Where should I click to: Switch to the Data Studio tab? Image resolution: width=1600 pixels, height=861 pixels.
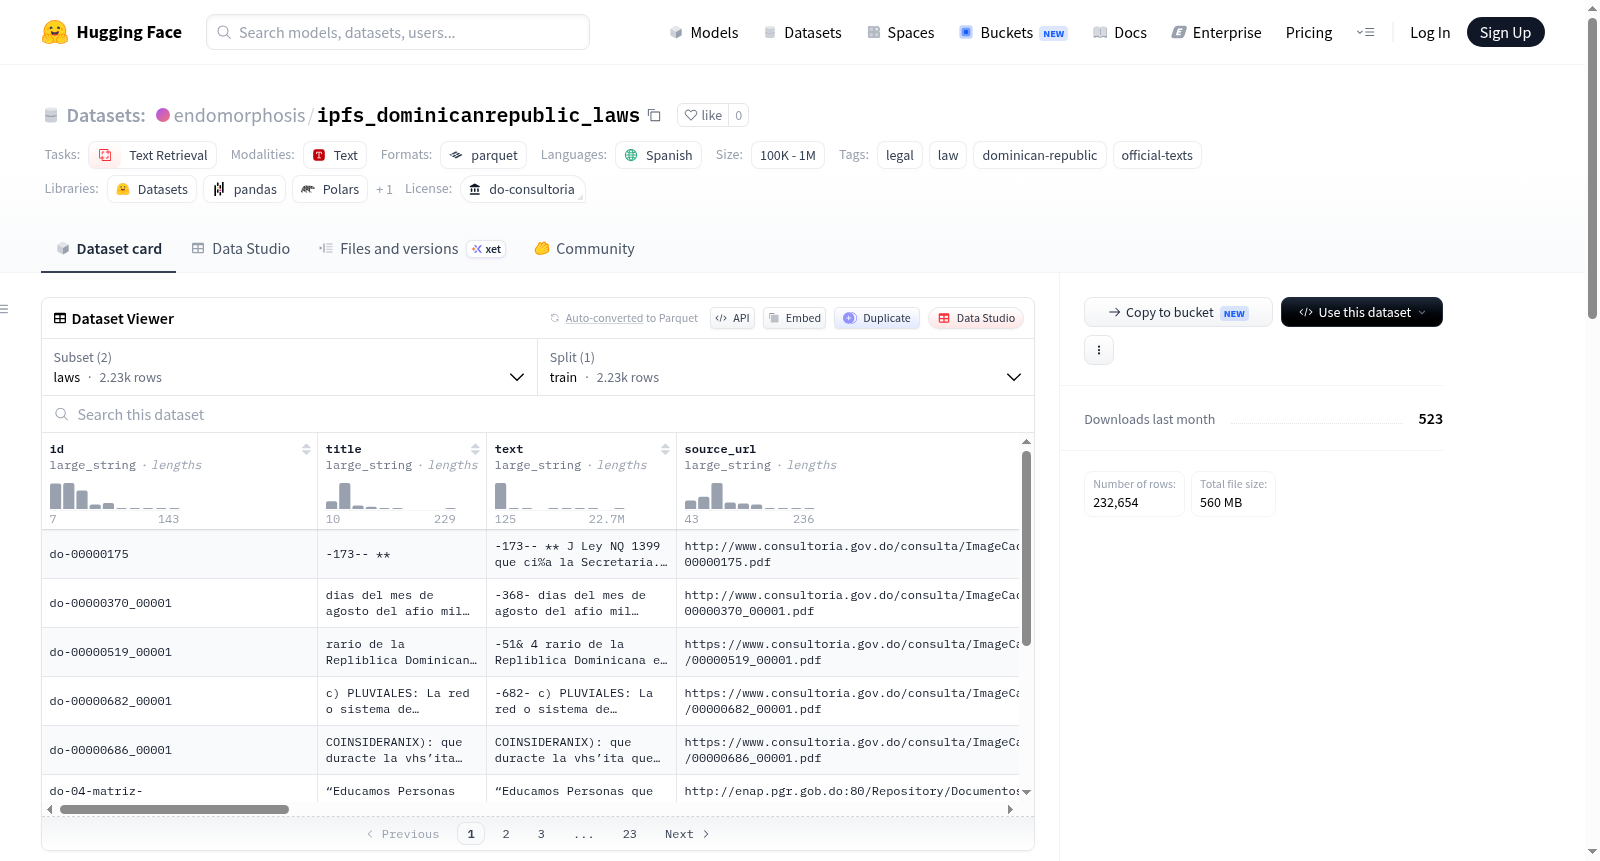pos(241,249)
